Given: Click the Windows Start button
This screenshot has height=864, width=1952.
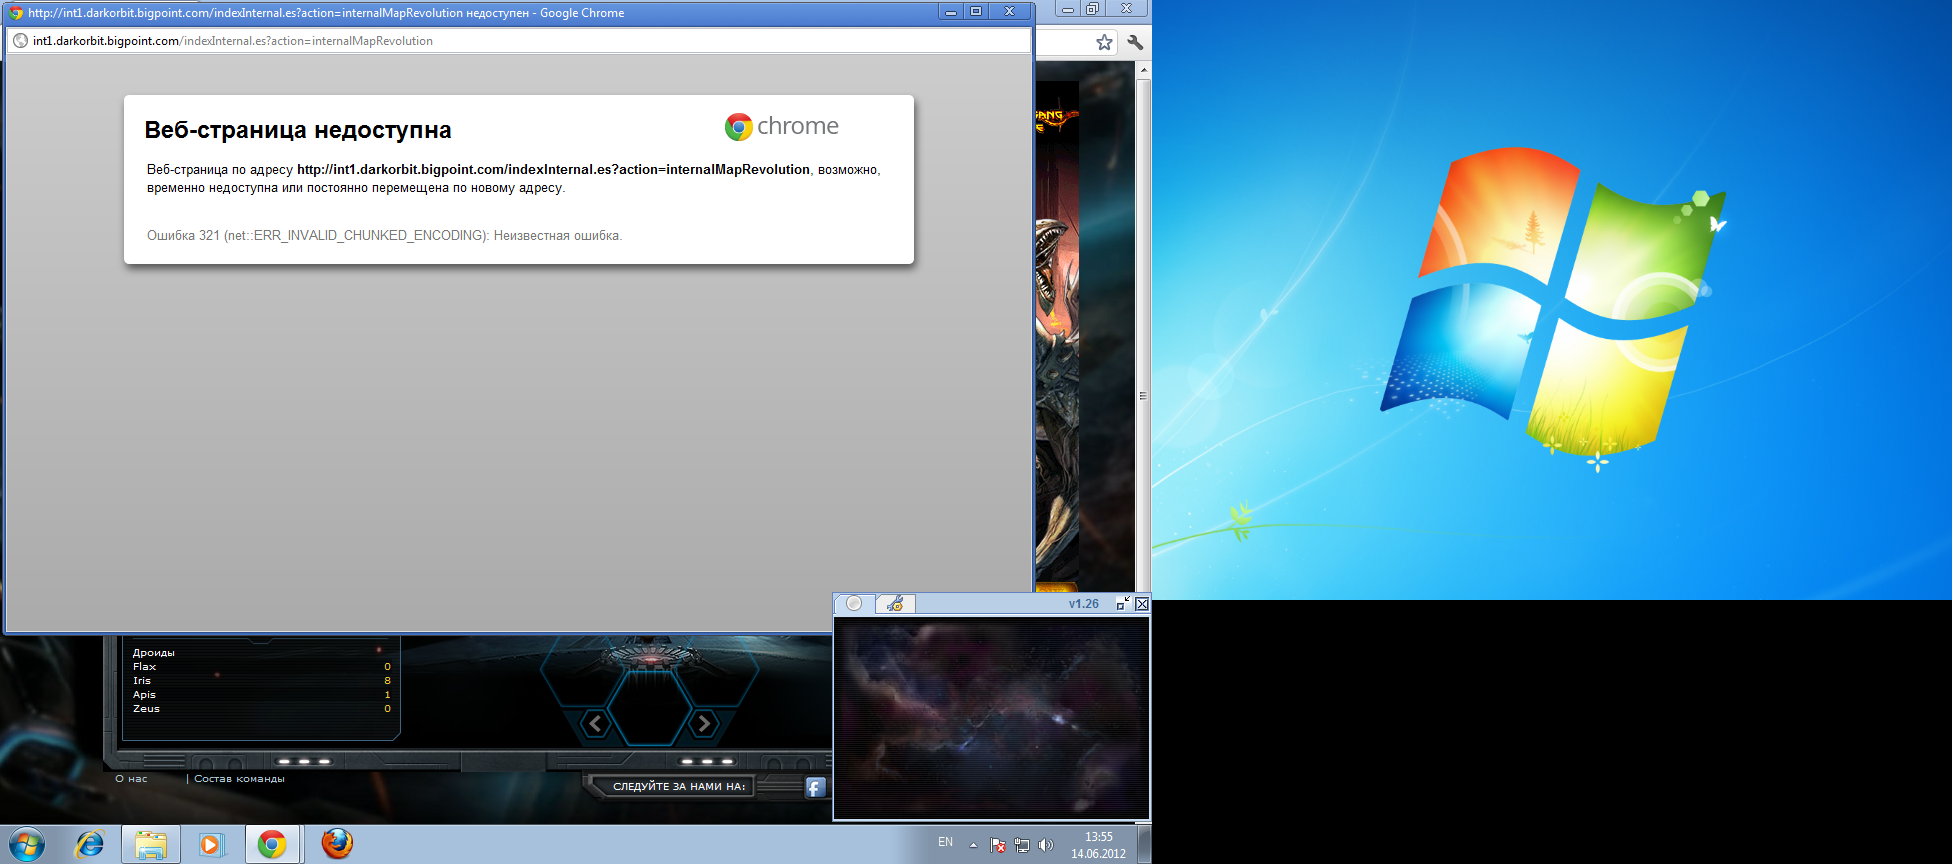Looking at the screenshot, I should pos(27,844).
